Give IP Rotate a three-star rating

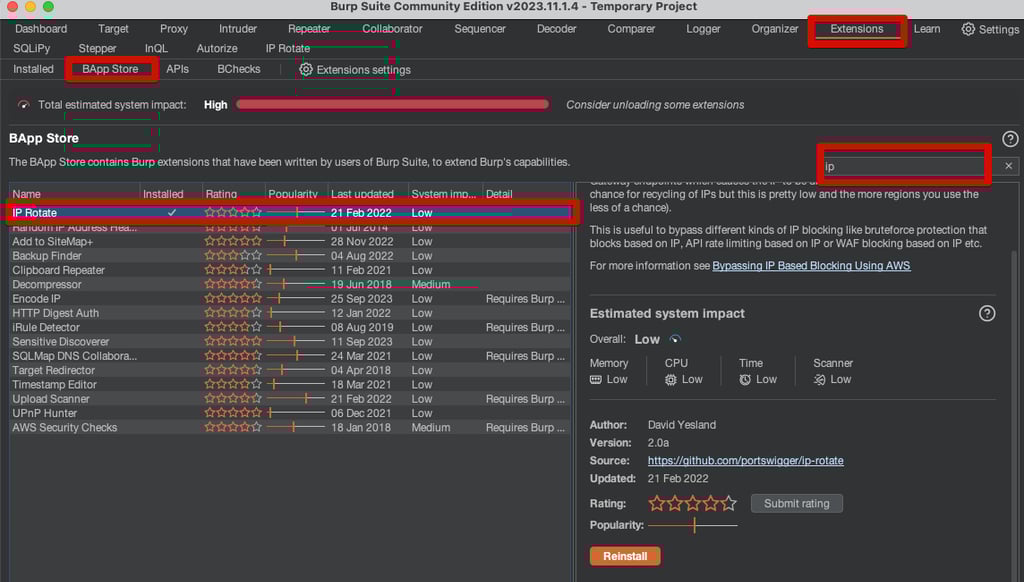693,504
